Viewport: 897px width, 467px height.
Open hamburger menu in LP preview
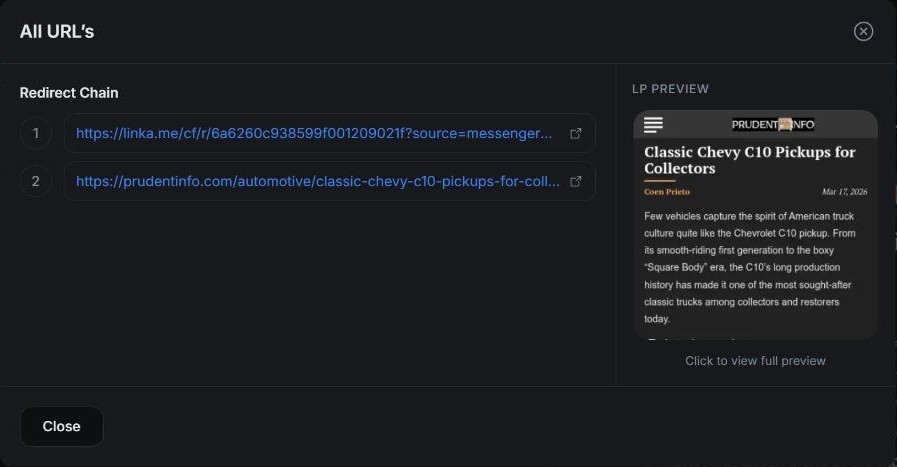pyautogui.click(x=653, y=125)
